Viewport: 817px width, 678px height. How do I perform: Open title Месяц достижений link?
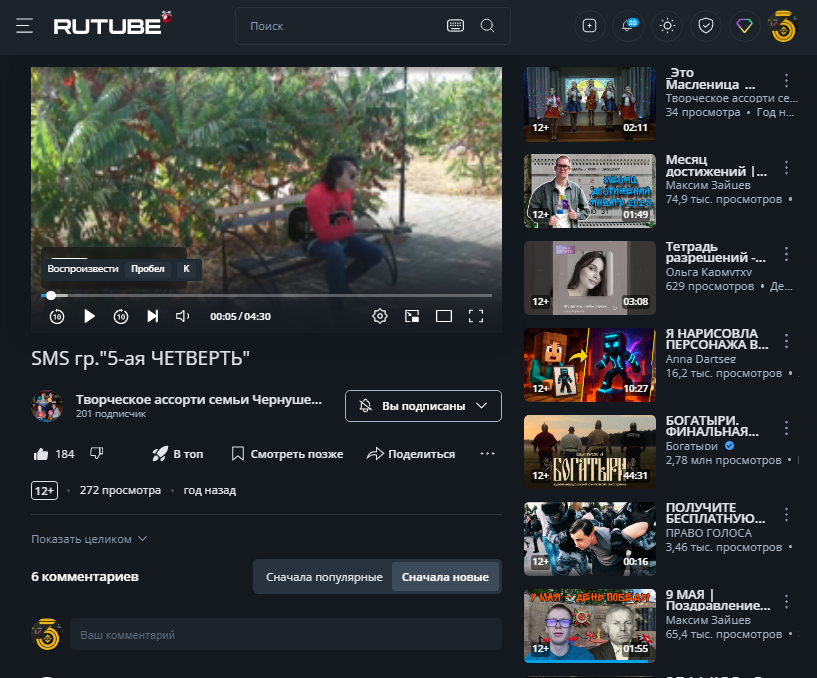716,165
